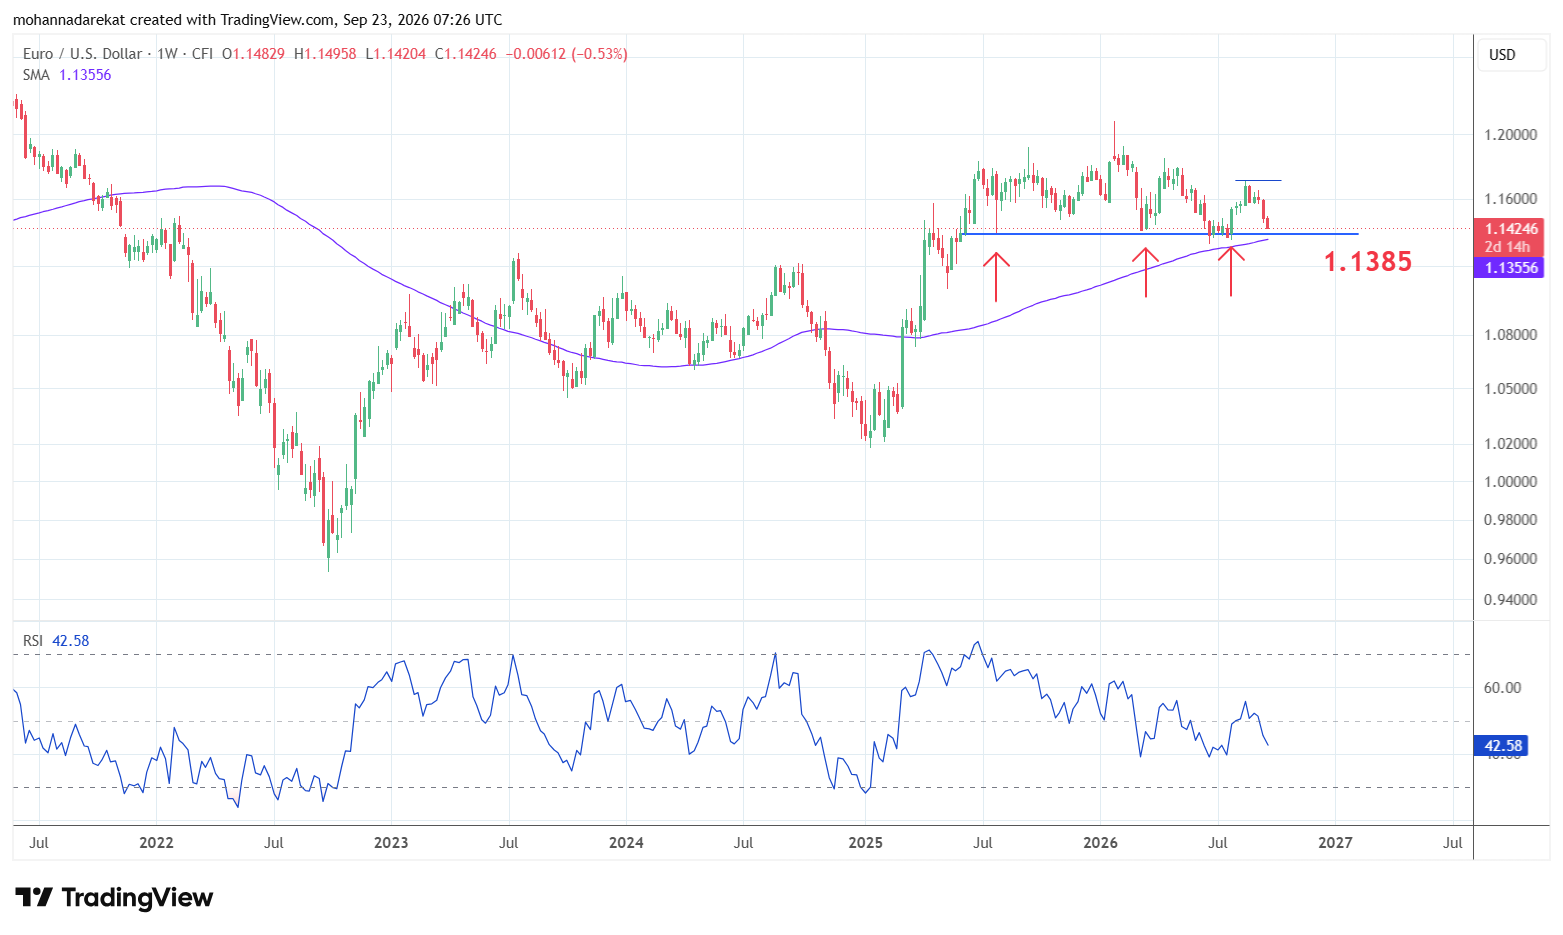Click the low price value L1.14204
The width and height of the screenshot is (1563, 935).
pyautogui.click(x=396, y=54)
